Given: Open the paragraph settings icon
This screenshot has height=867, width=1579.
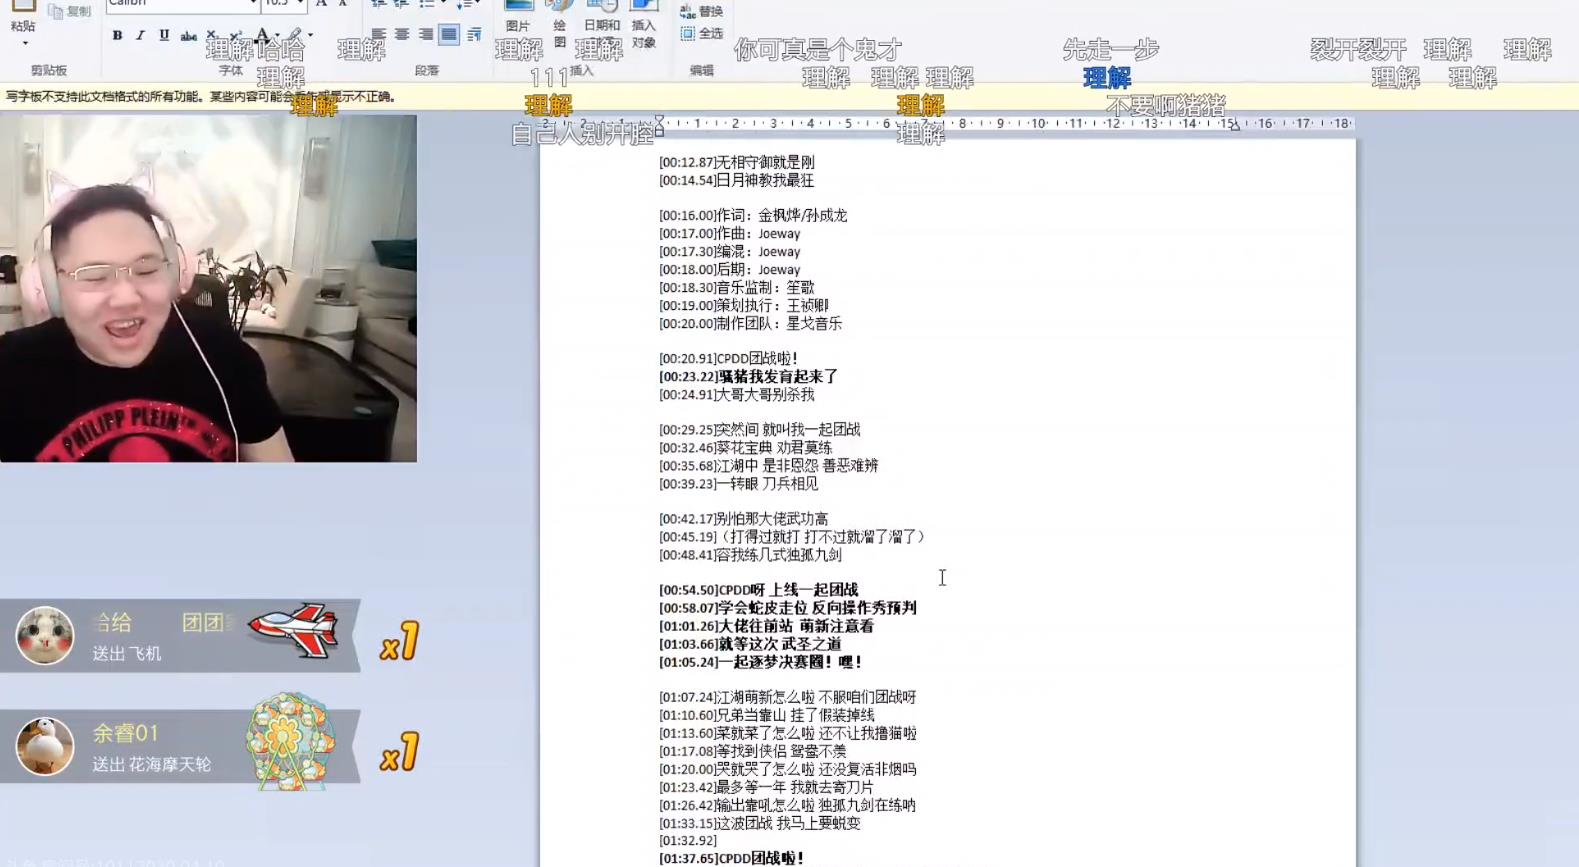Looking at the screenshot, I should [474, 34].
